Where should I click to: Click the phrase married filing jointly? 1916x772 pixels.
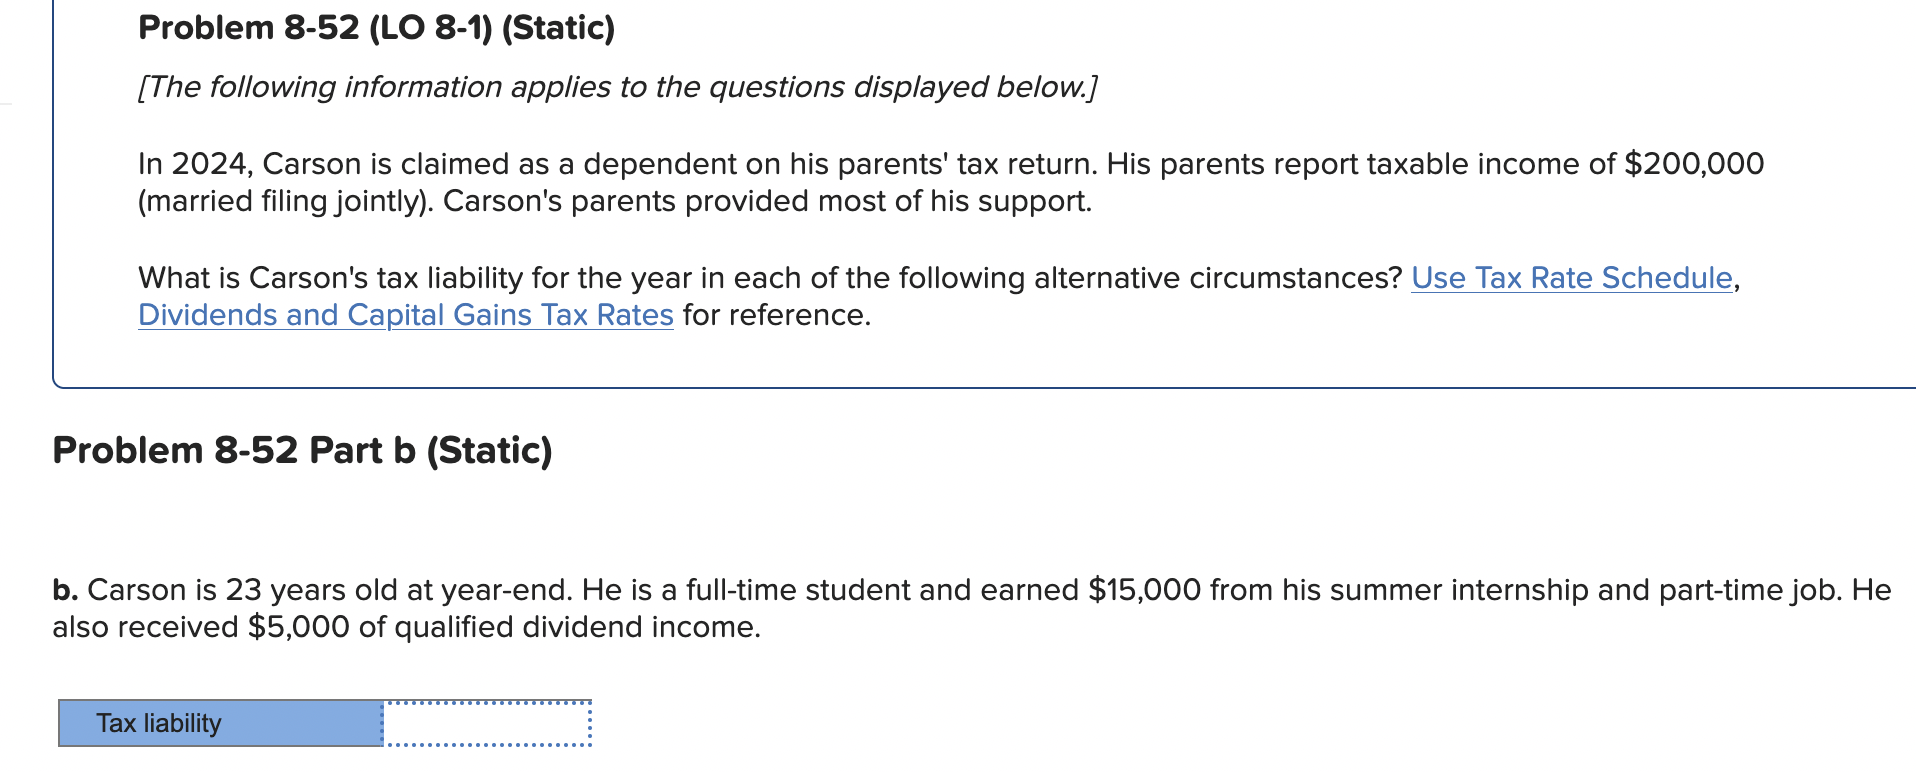[280, 201]
